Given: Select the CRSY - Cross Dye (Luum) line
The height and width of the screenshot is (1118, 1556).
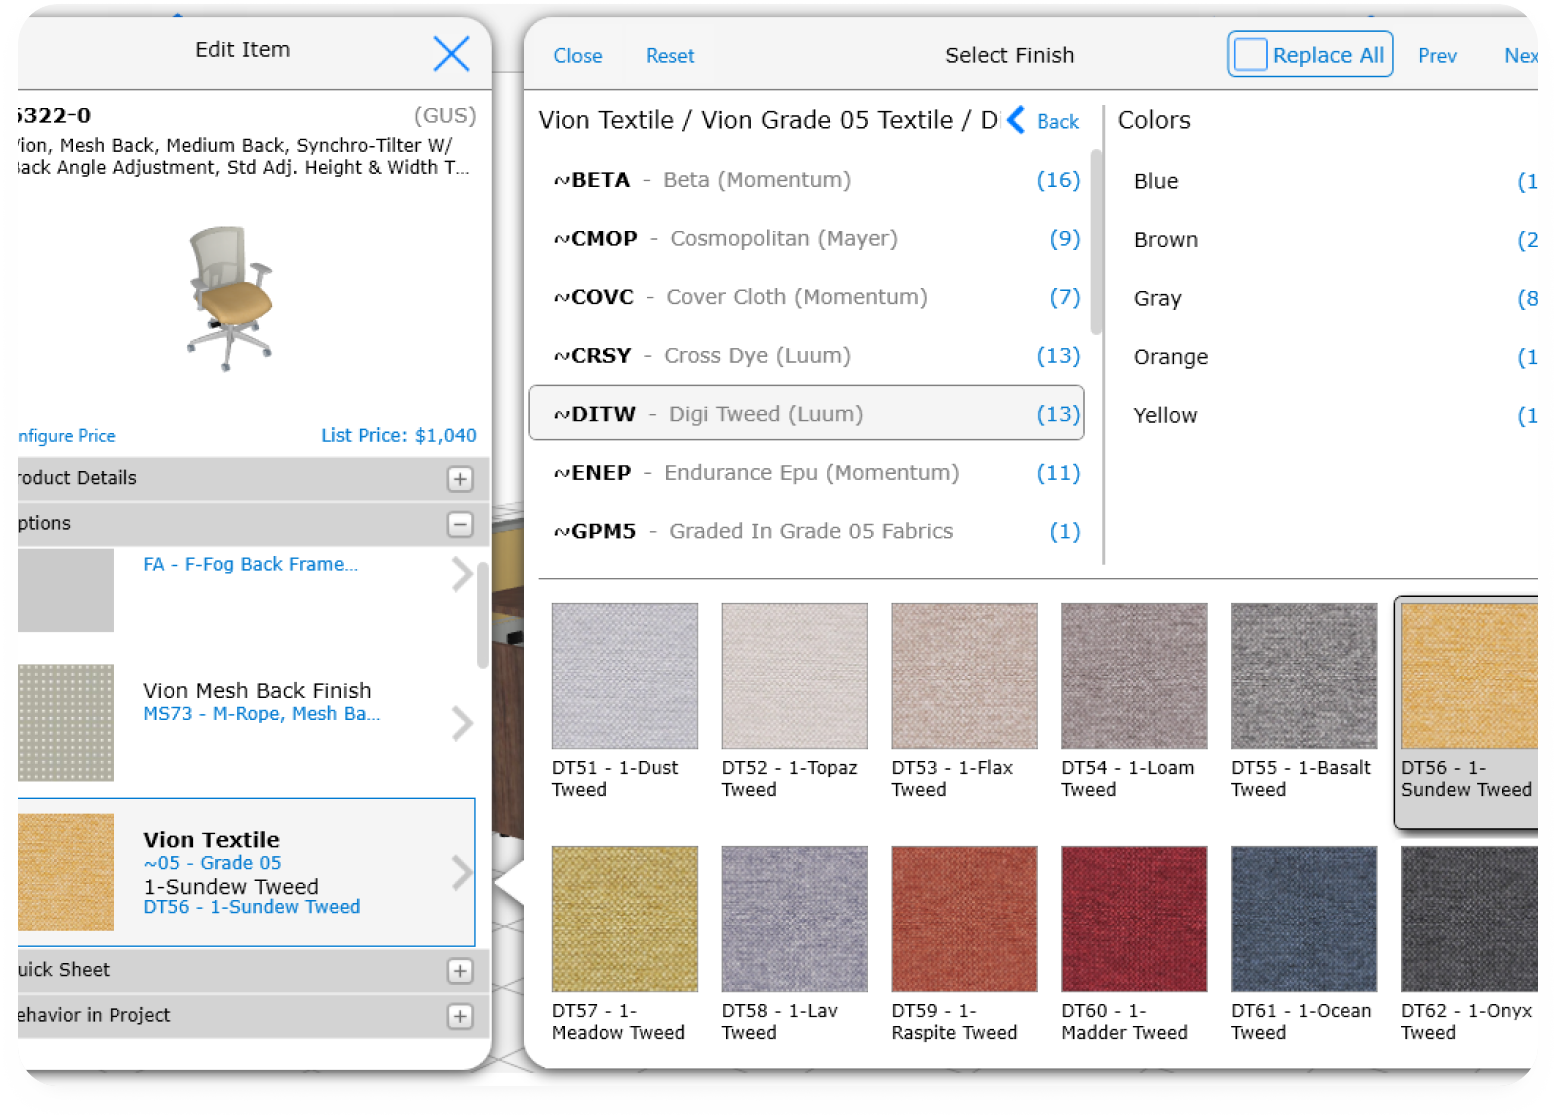Looking at the screenshot, I should 807,355.
